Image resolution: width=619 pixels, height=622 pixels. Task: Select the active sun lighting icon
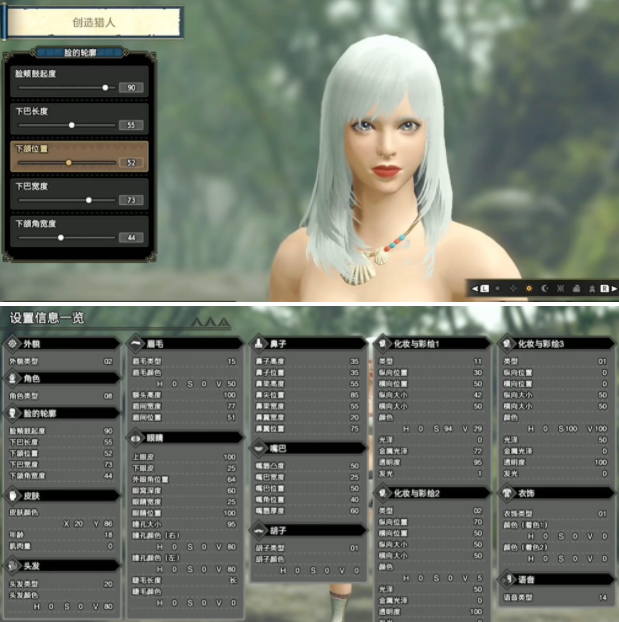(x=529, y=288)
